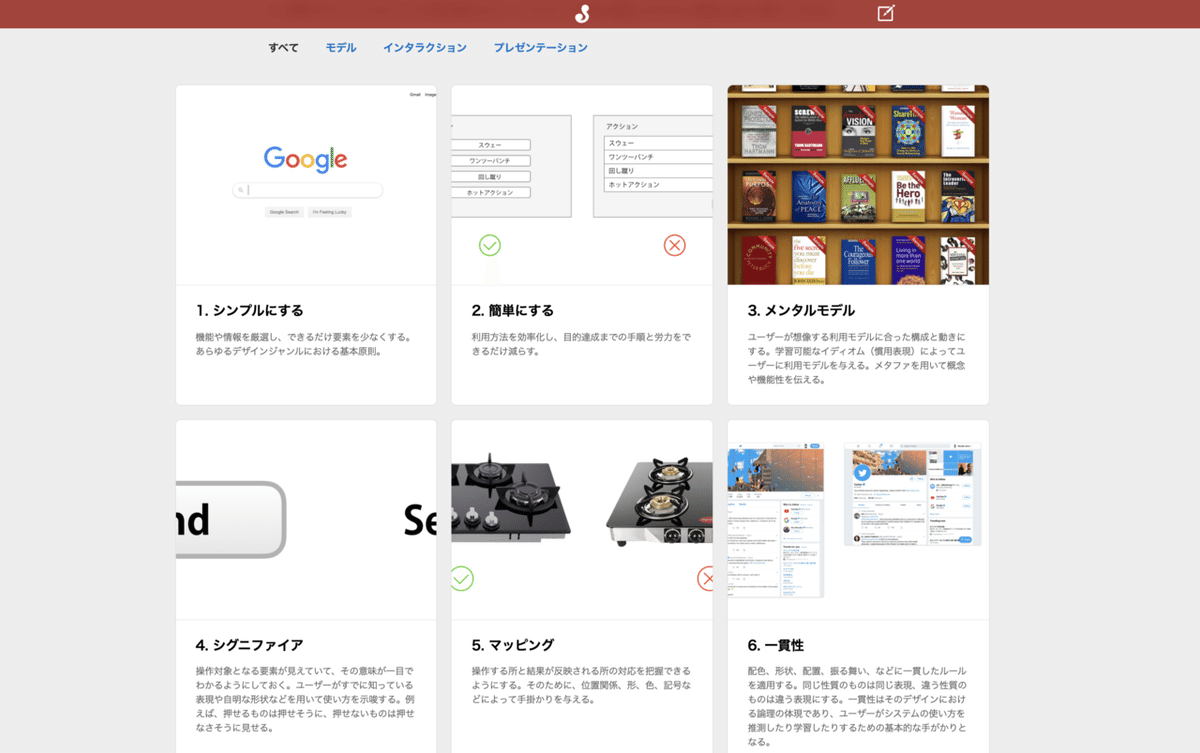Open the Google search page thumbnail
The image size is (1200, 753).
[x=306, y=185]
